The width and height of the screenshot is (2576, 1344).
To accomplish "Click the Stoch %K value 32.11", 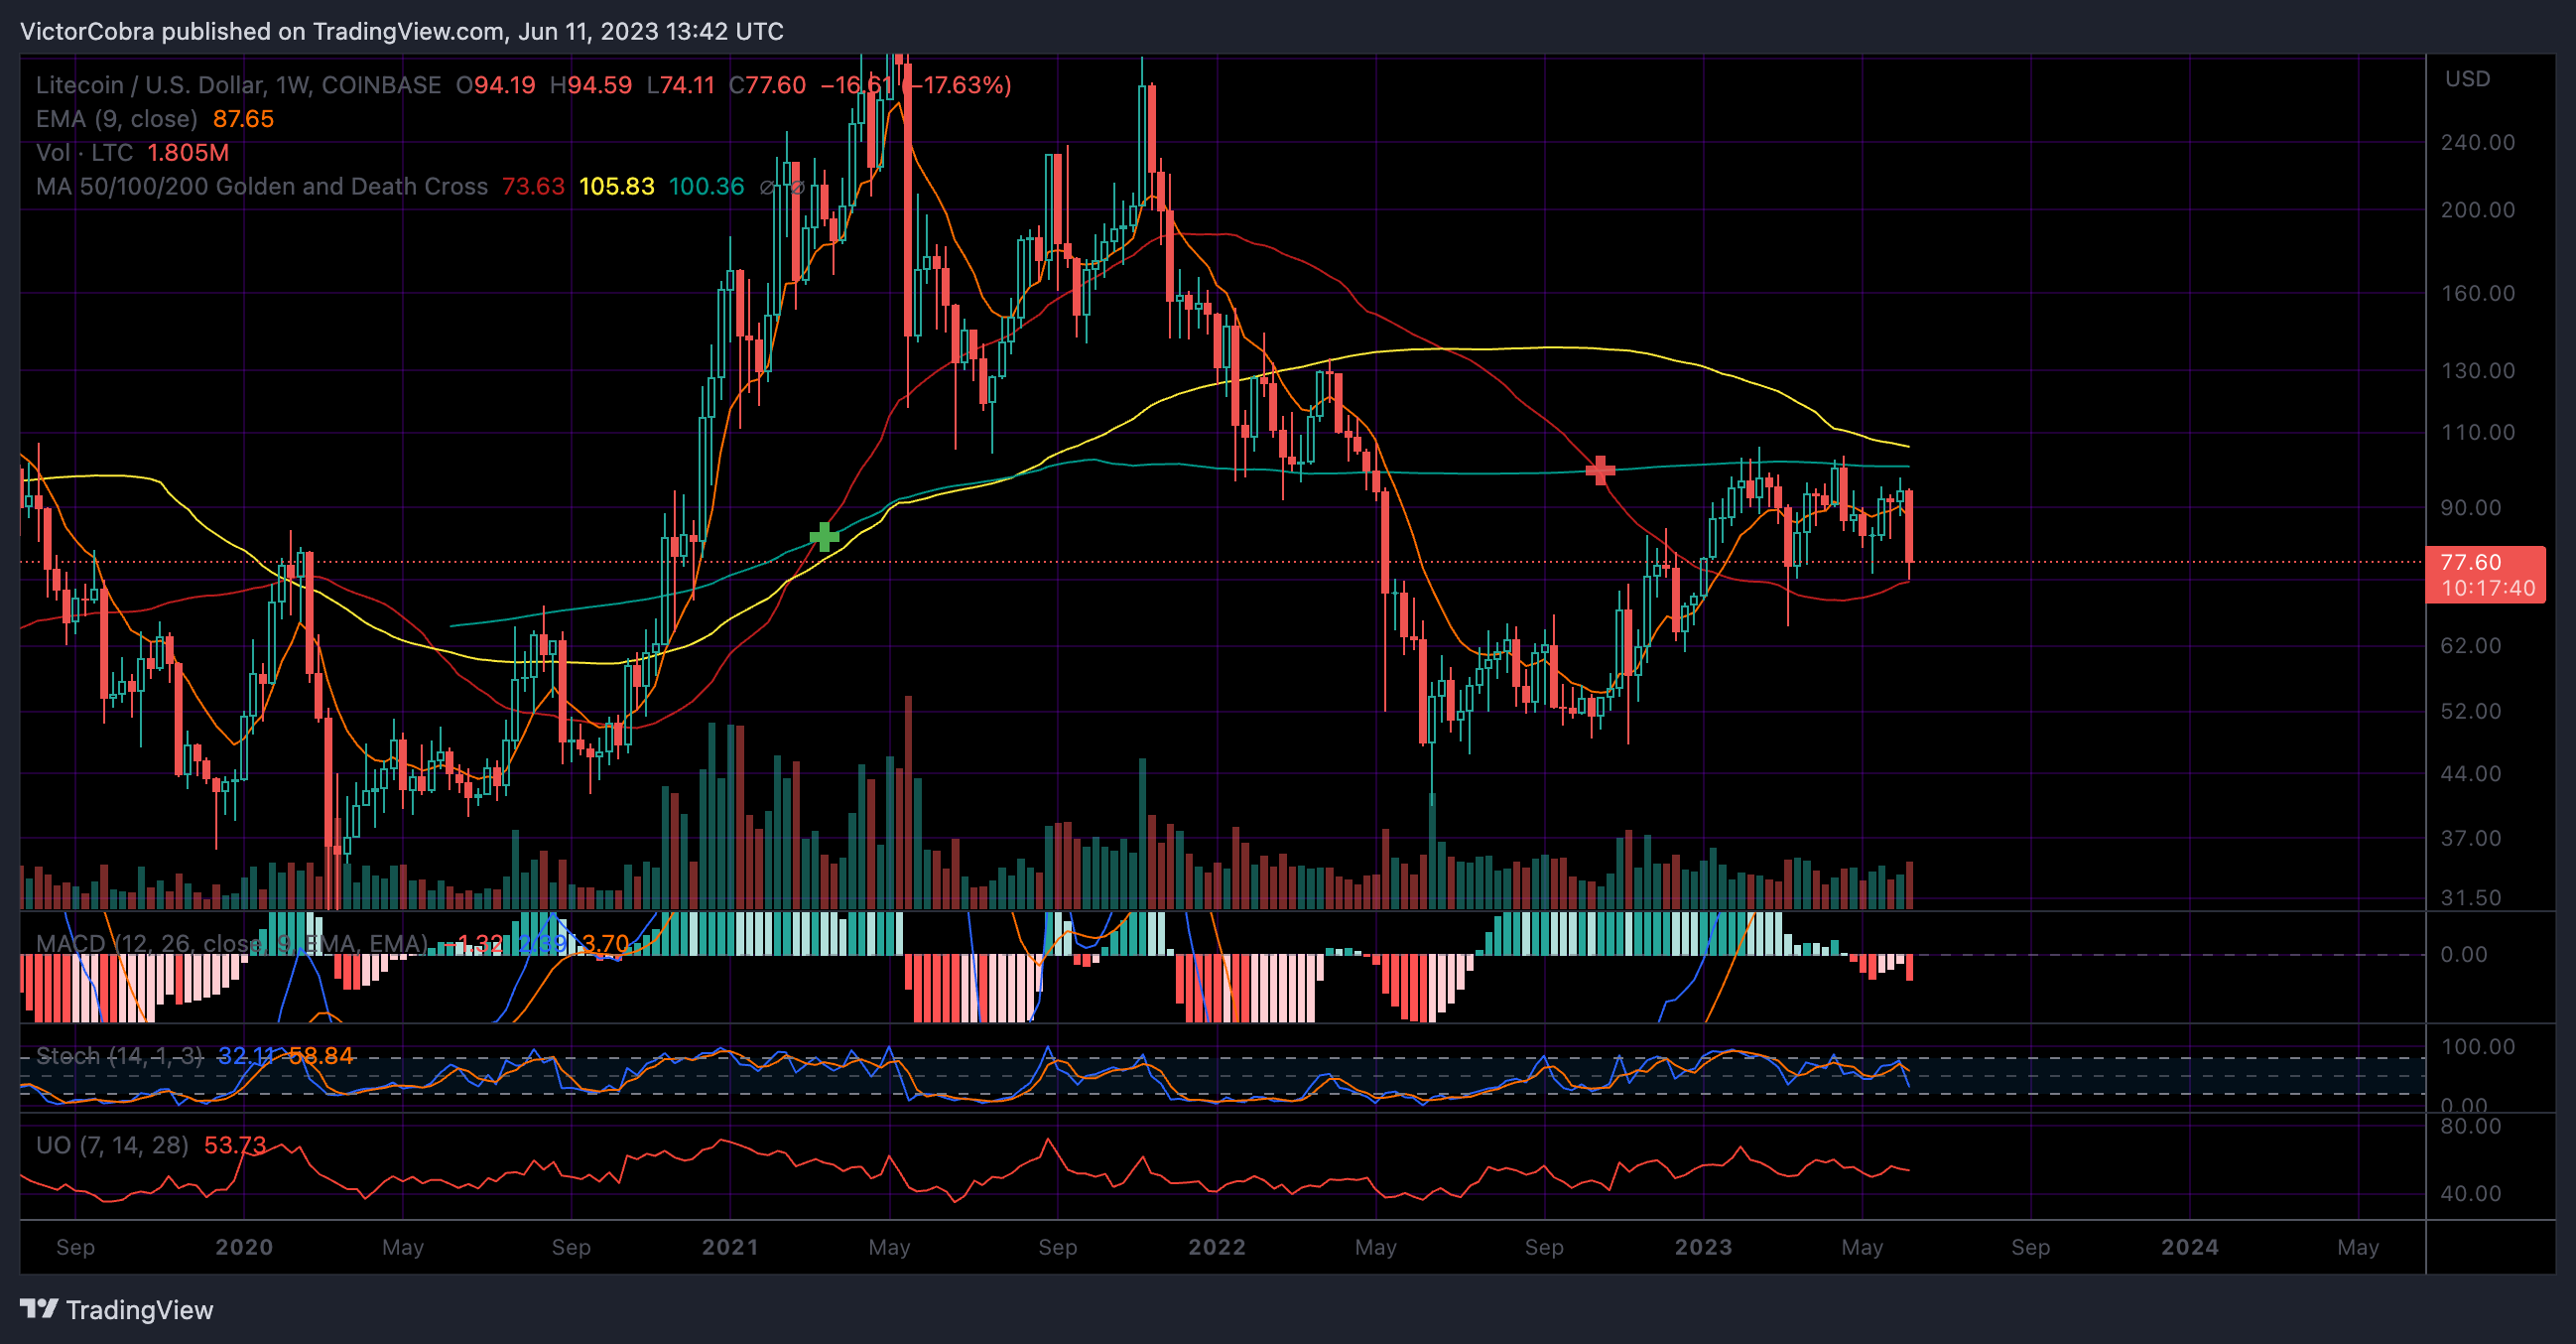I will (x=246, y=1056).
